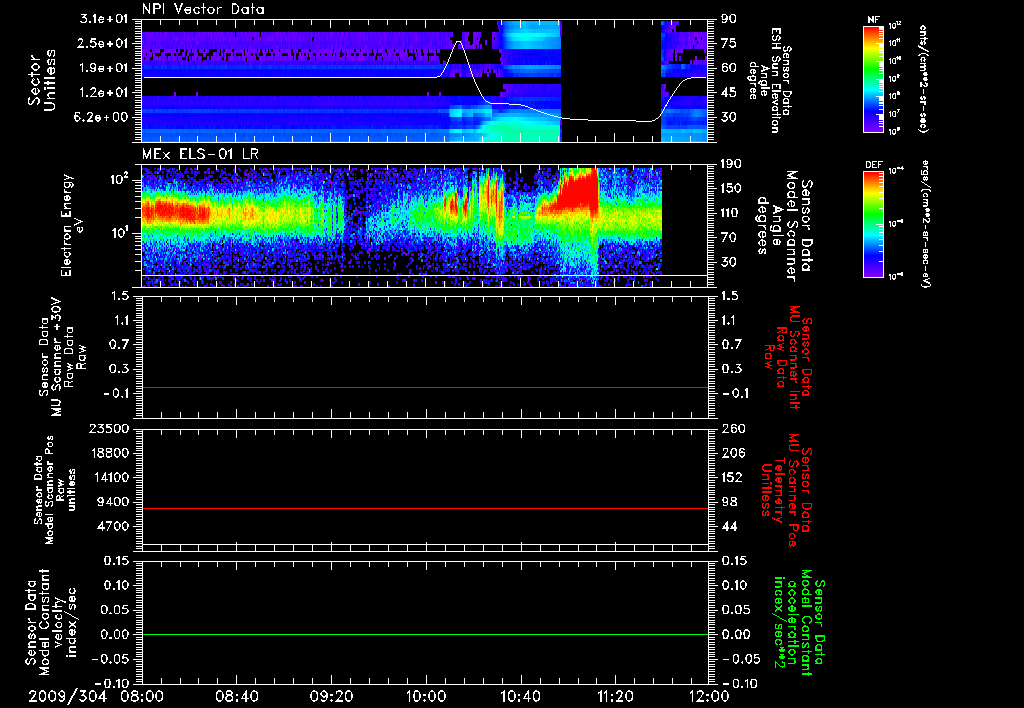Click the 'Sector Unitless' axis title

[42, 80]
